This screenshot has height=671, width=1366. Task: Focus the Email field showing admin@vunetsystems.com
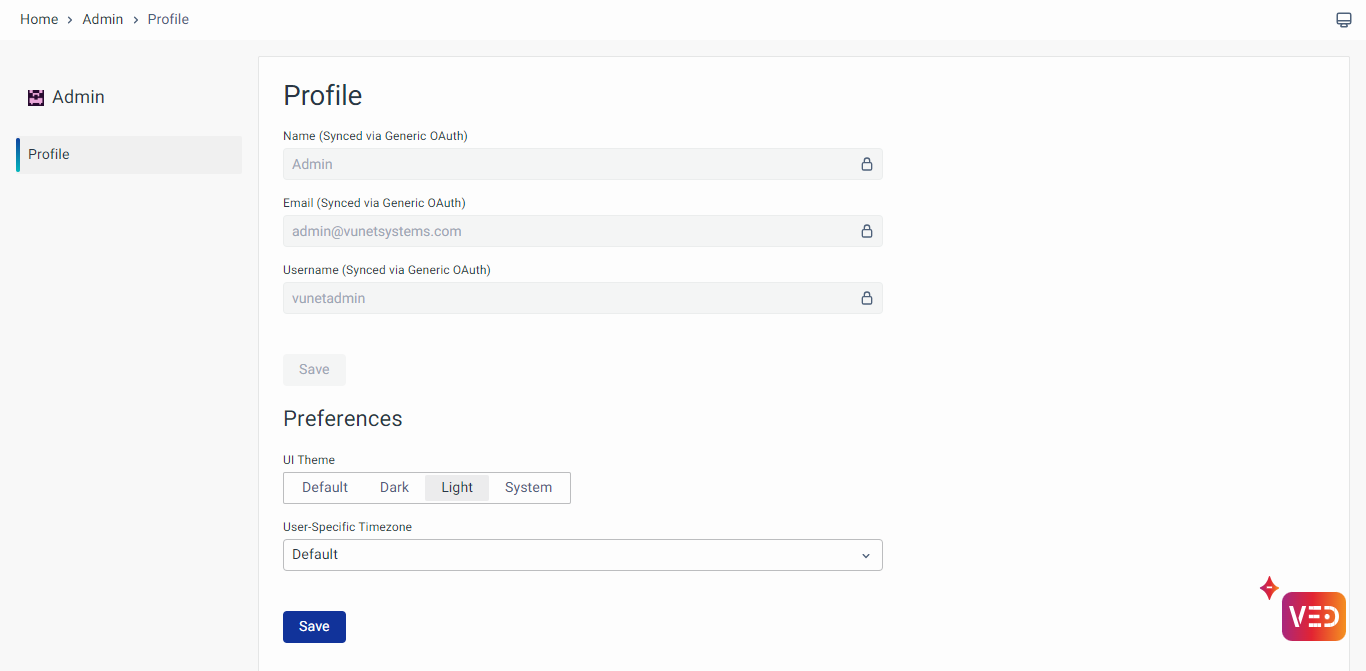click(570, 231)
